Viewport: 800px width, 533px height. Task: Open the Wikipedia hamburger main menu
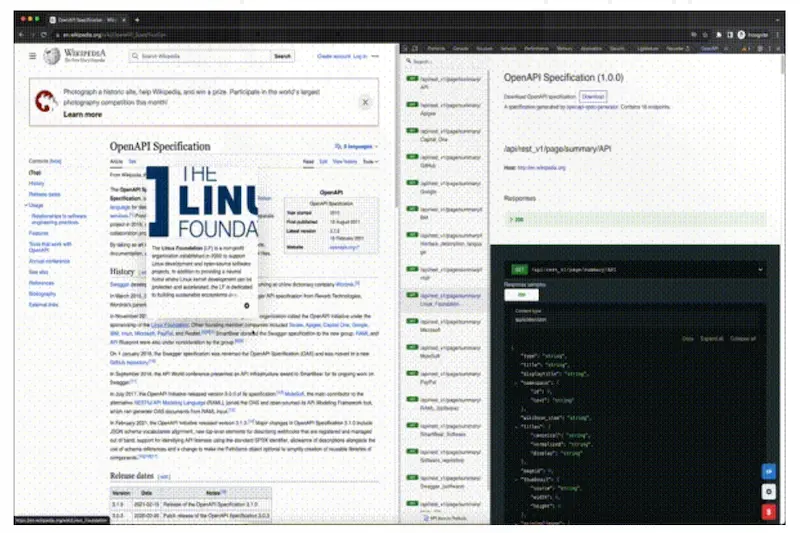click(32, 56)
